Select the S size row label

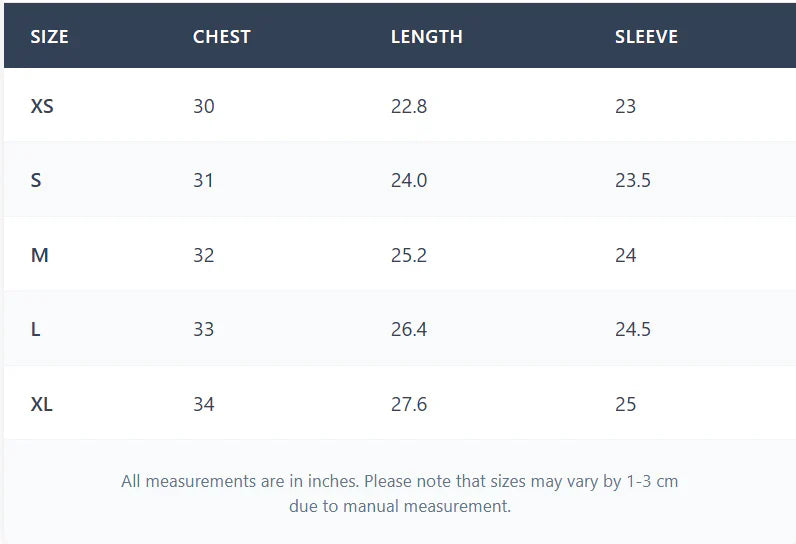36,181
